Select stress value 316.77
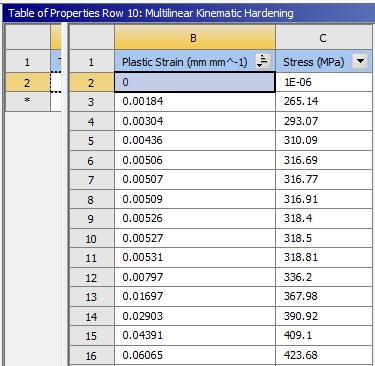 (324, 179)
